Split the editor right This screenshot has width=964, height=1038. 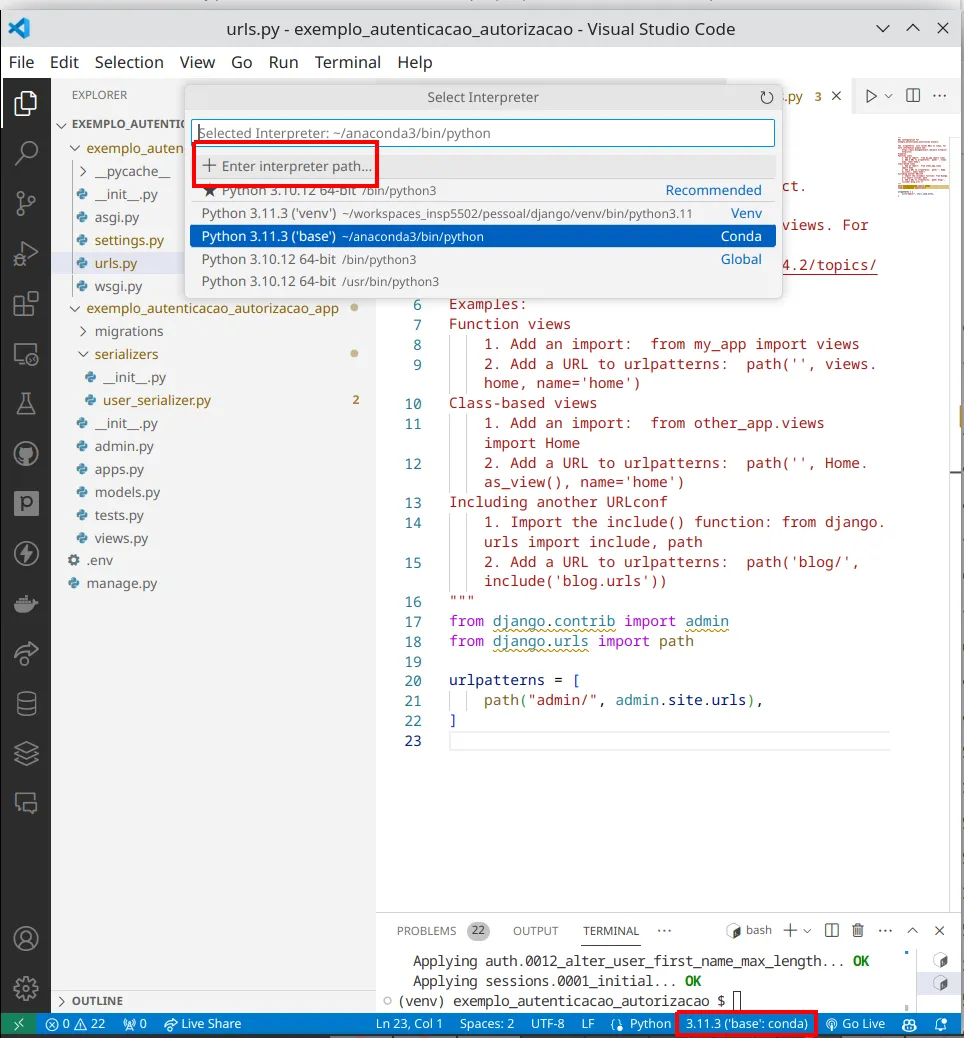(913, 95)
